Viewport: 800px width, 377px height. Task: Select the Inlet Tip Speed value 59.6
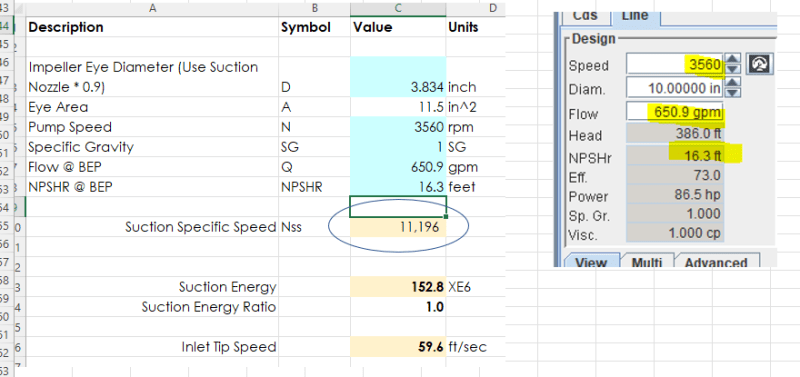(398, 347)
